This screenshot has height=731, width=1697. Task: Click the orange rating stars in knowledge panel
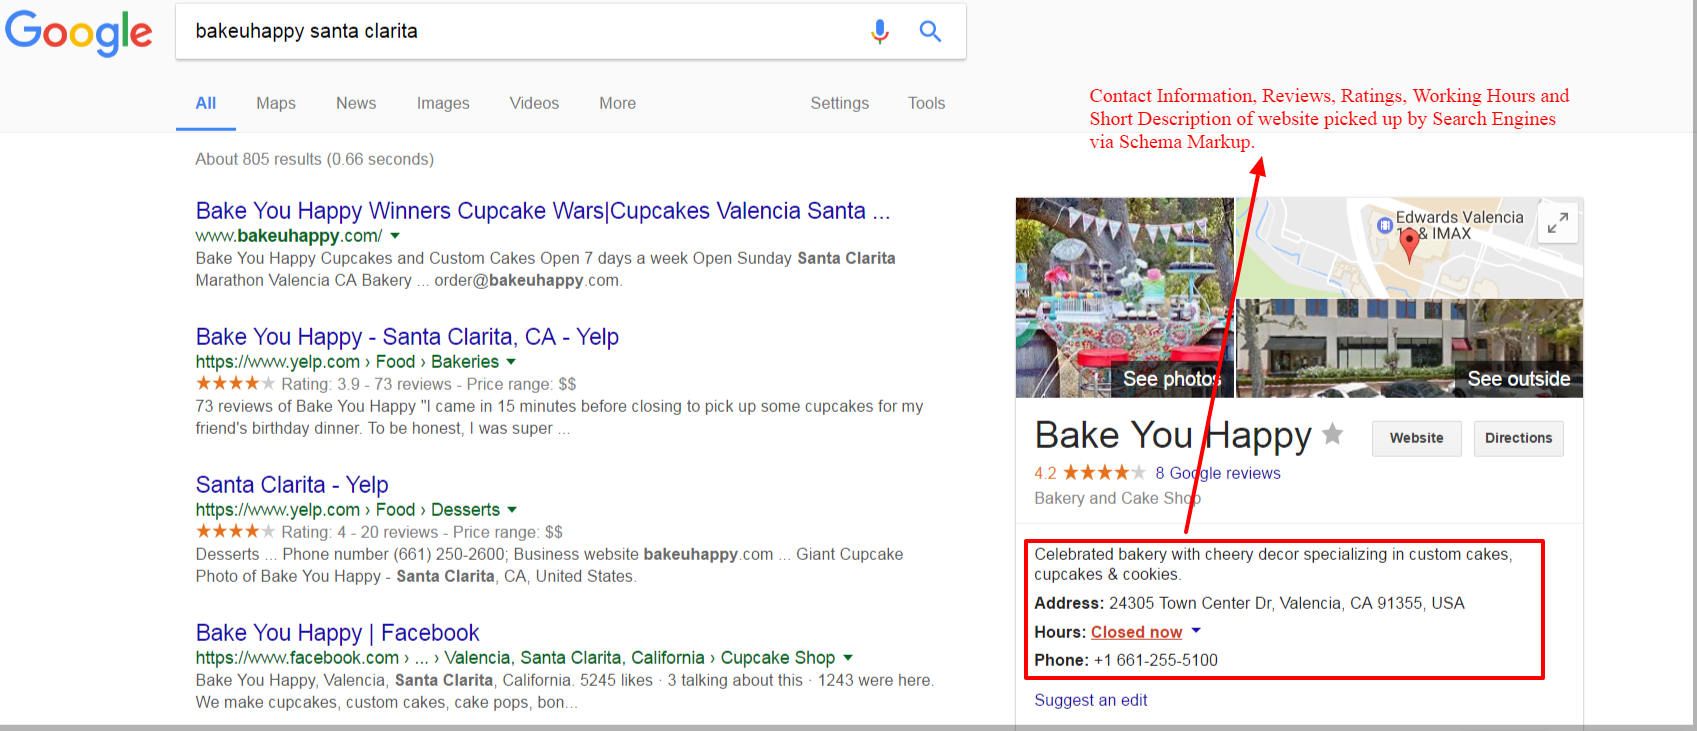1104,473
